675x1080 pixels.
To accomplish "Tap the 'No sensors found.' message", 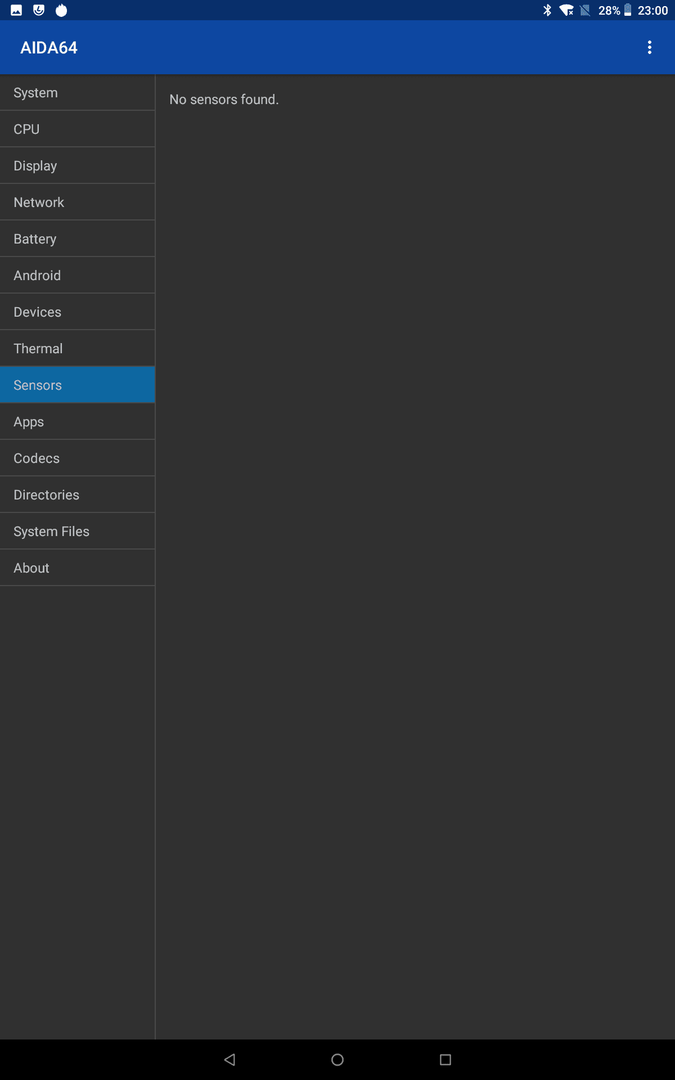I will (x=224, y=99).
